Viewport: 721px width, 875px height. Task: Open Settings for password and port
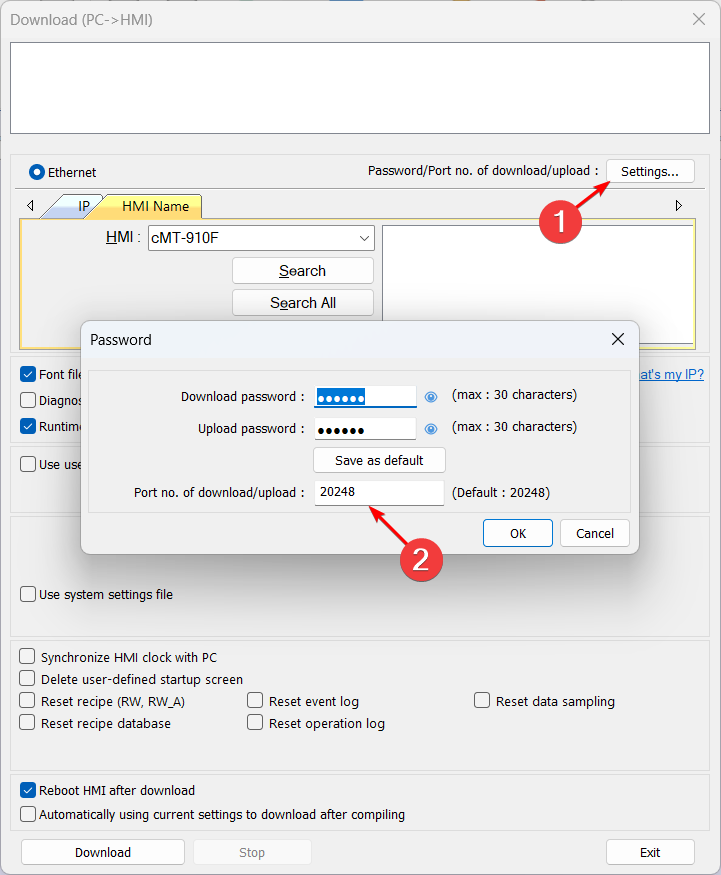[649, 171]
